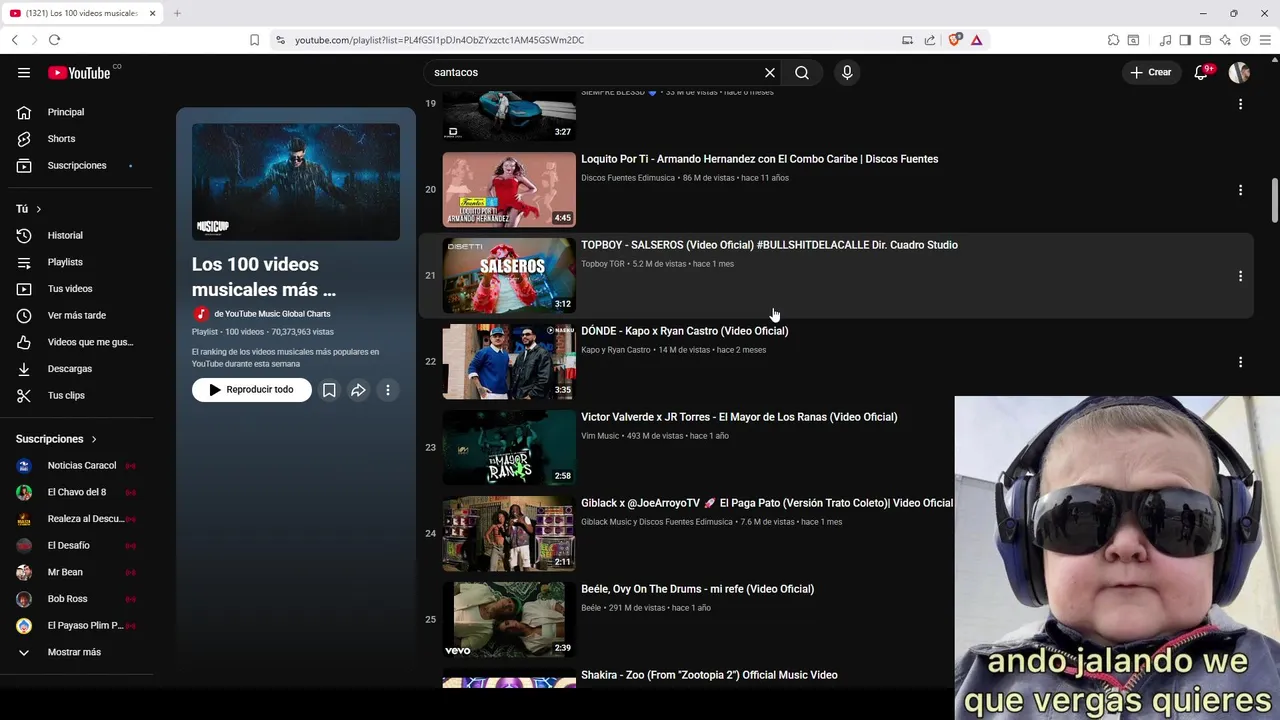Open options menu for Loquito Por Ti
Image resolution: width=1280 pixels, height=720 pixels.
click(x=1240, y=190)
